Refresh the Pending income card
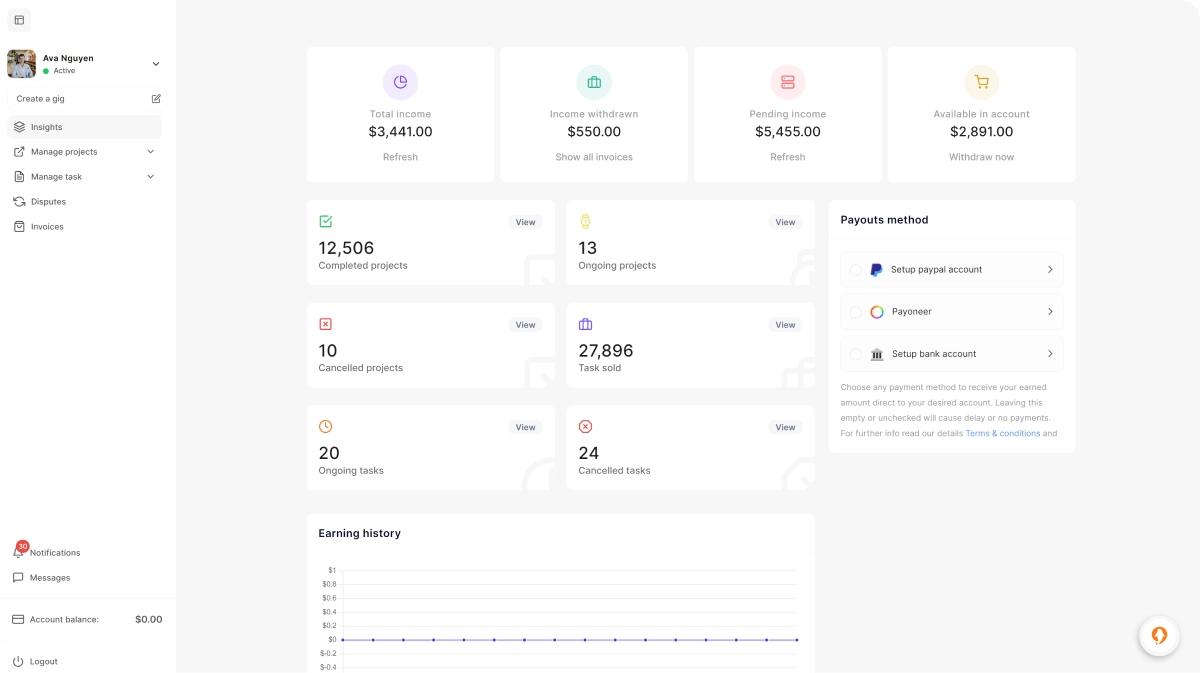Image resolution: width=1200 pixels, height=673 pixels. pyautogui.click(x=788, y=157)
